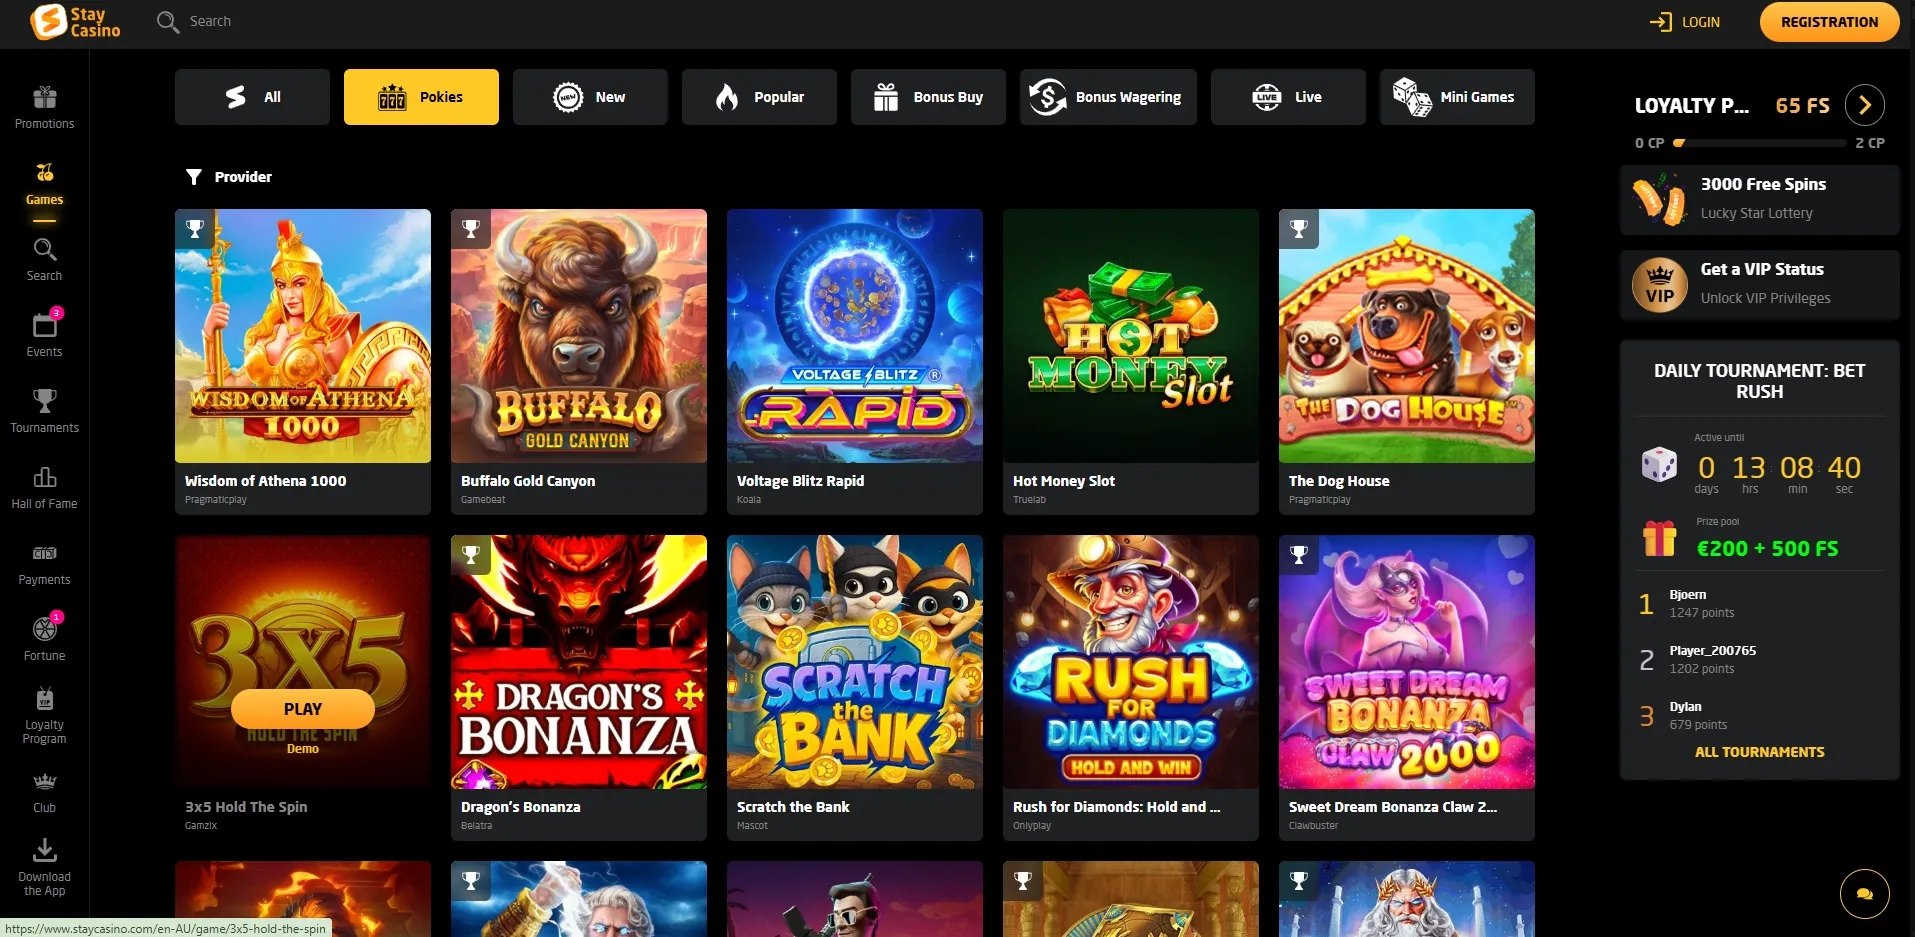Activate the Mini Games filter
This screenshot has width=1915, height=937.
click(1456, 97)
